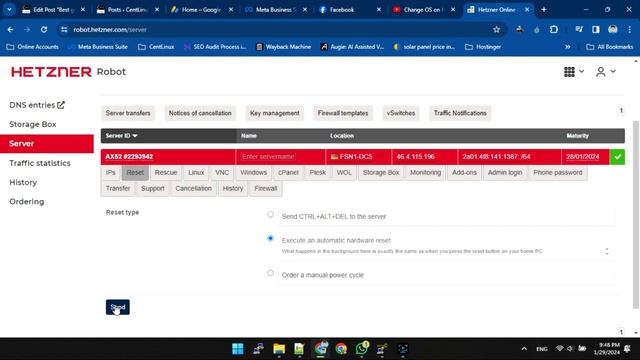The width and height of the screenshot is (640, 360).
Task: Reload the Hetzner Robot page
Action: tap(44, 29)
